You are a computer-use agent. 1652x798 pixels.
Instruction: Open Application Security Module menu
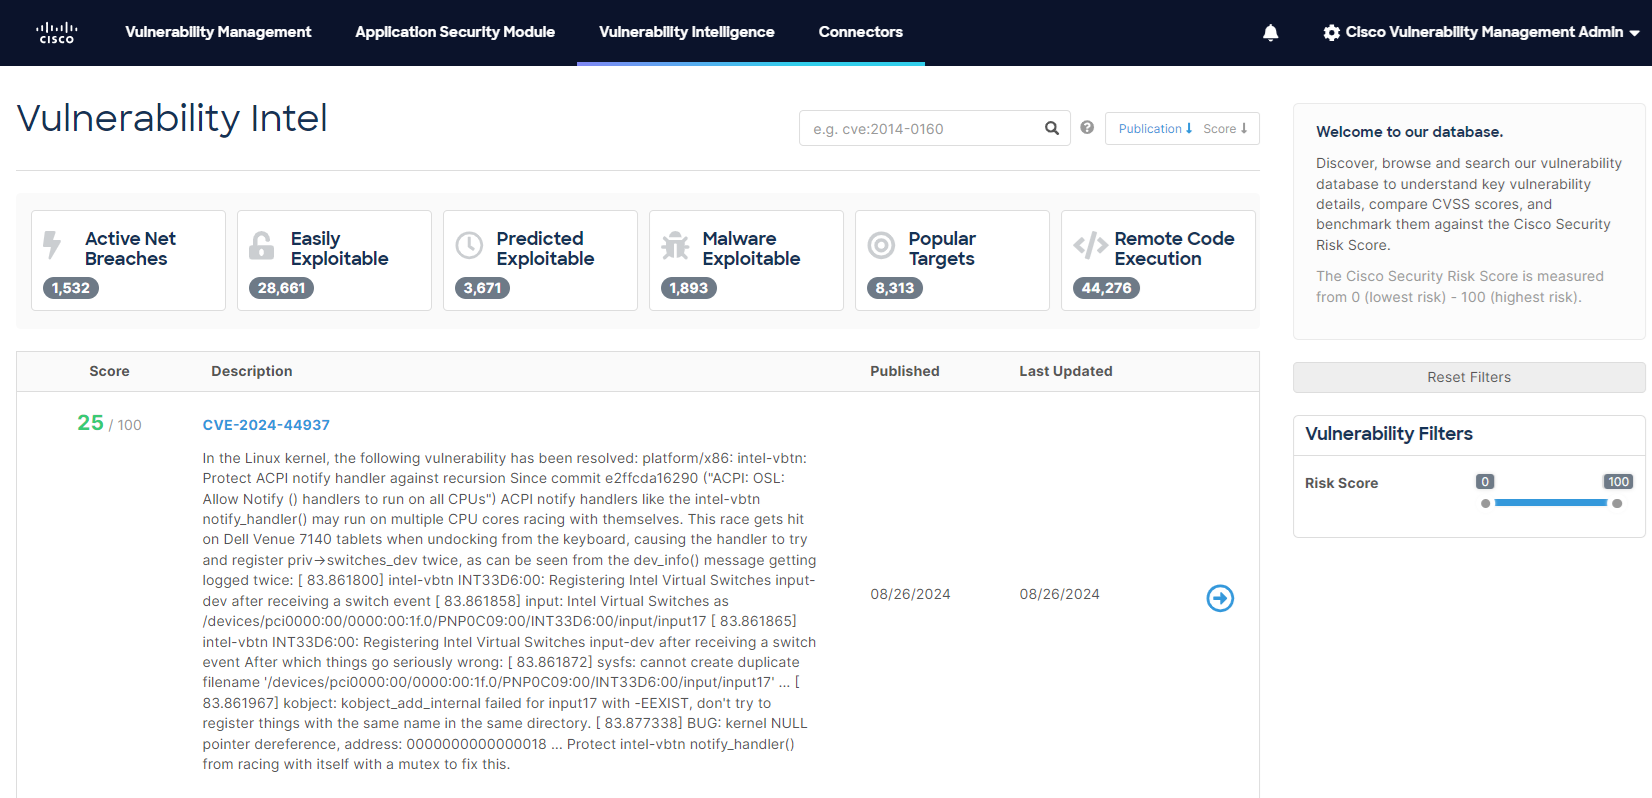tap(455, 32)
